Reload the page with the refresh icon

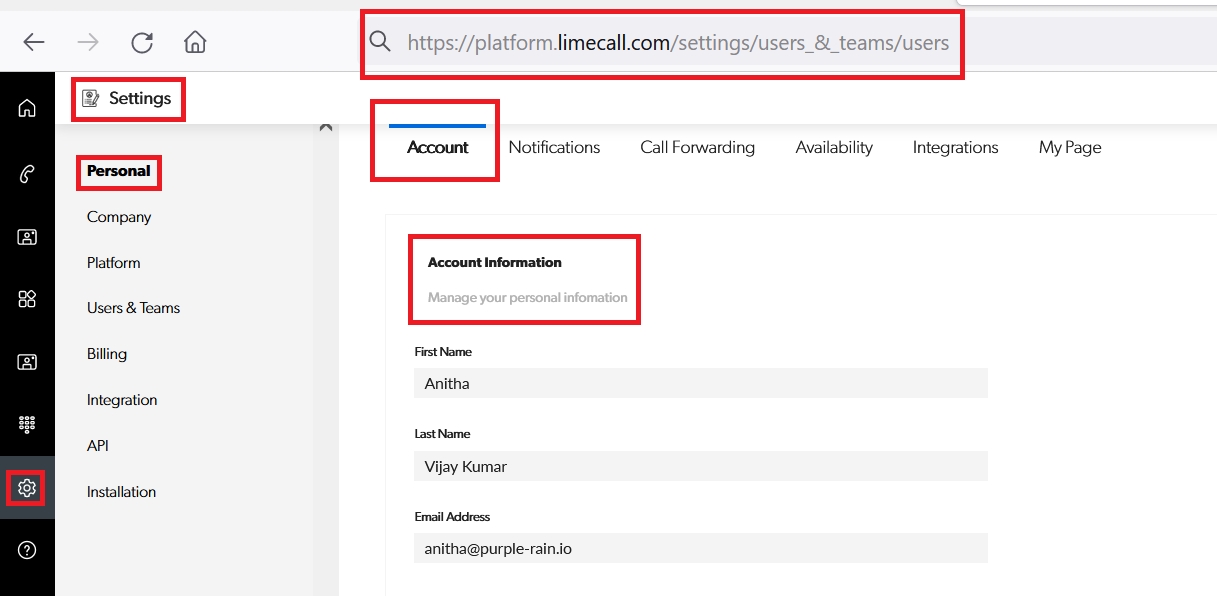[x=142, y=42]
